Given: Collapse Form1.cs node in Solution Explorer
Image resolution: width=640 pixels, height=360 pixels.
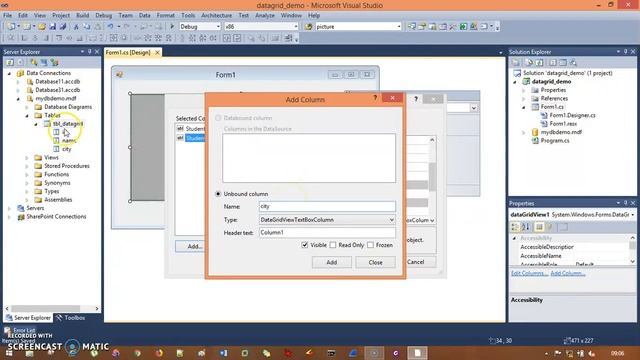Looking at the screenshot, I should click(524, 107).
